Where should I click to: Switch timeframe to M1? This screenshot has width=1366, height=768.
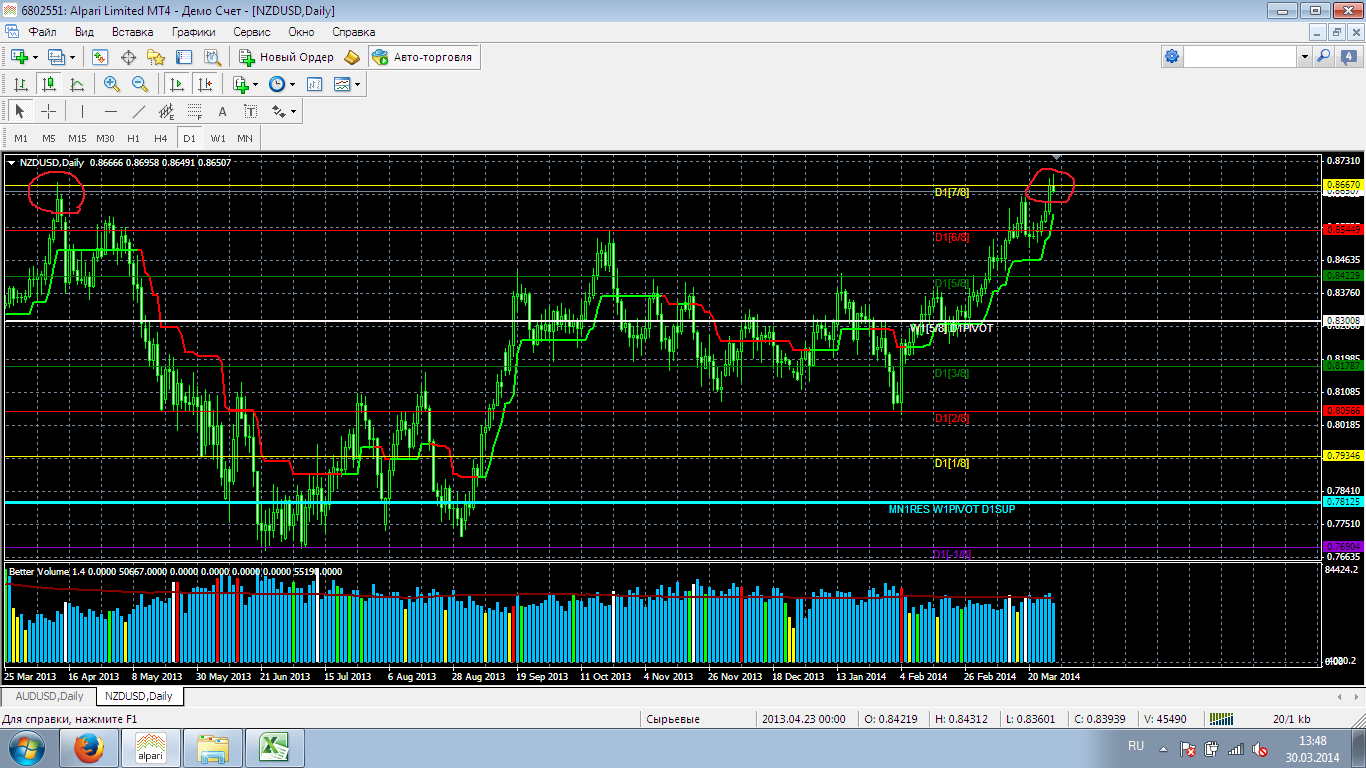click(21, 138)
